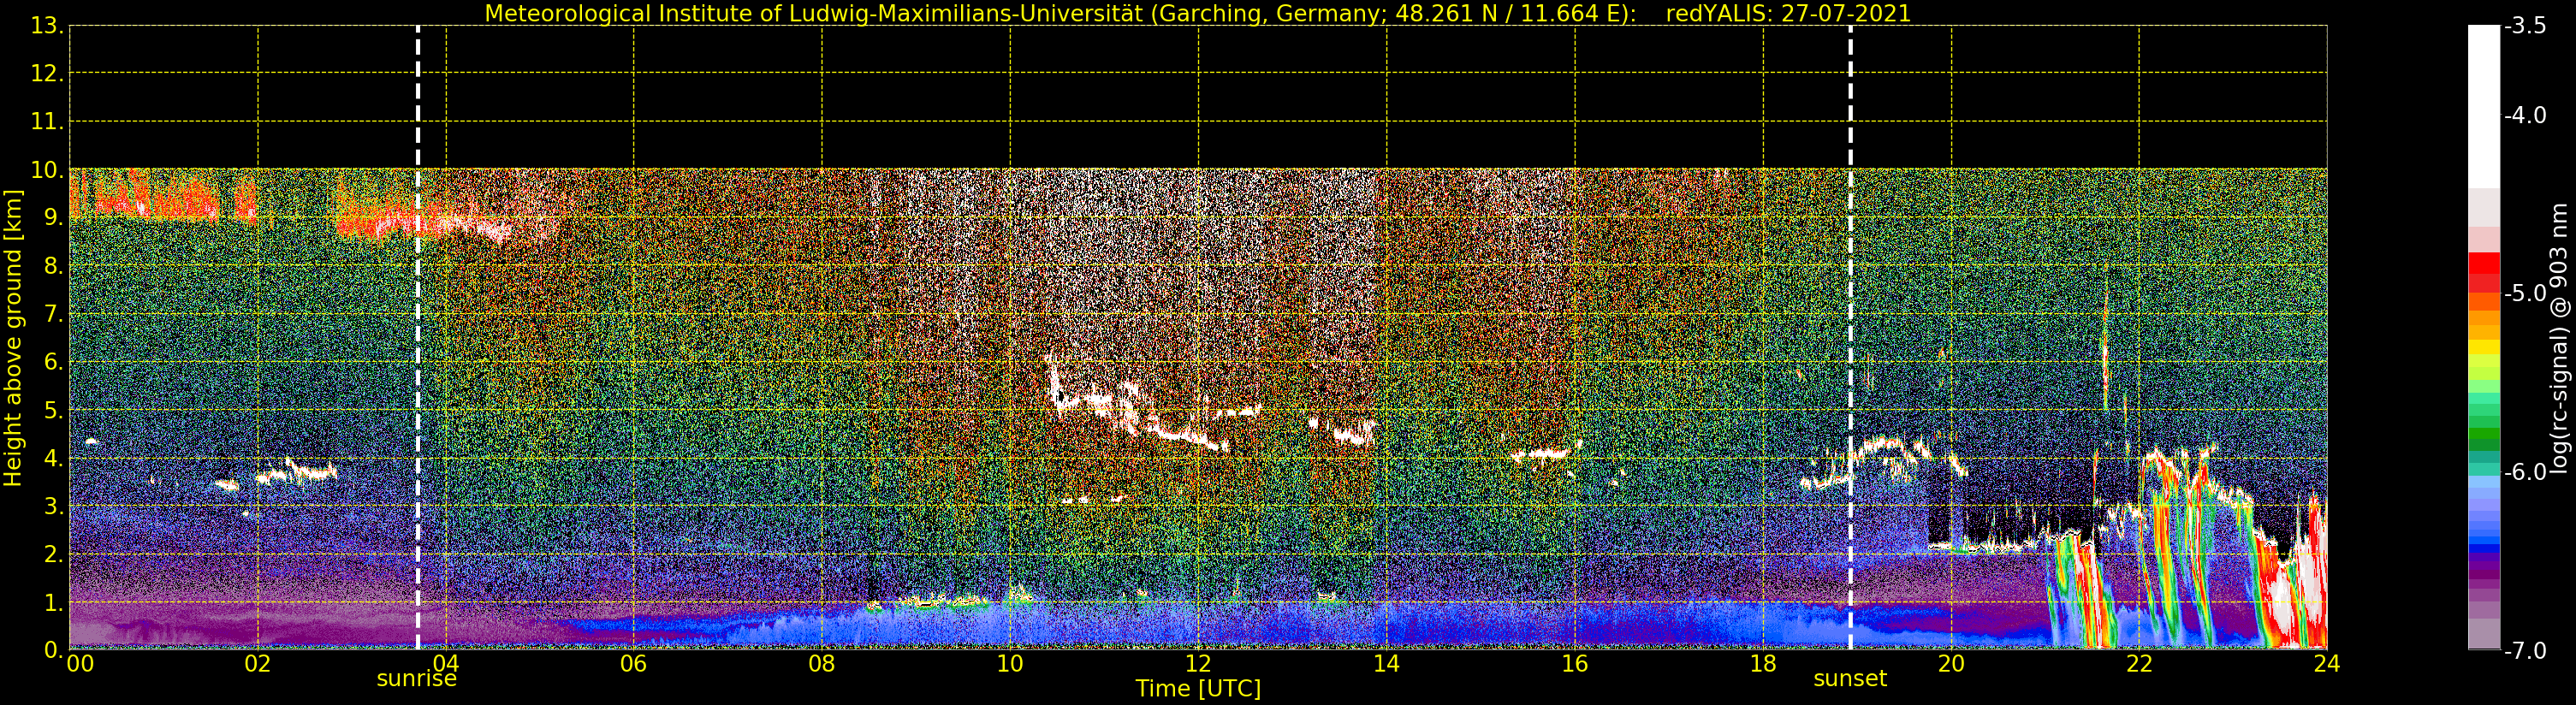
Task: Click the white dashed sunrise line
Action: tap(418, 338)
